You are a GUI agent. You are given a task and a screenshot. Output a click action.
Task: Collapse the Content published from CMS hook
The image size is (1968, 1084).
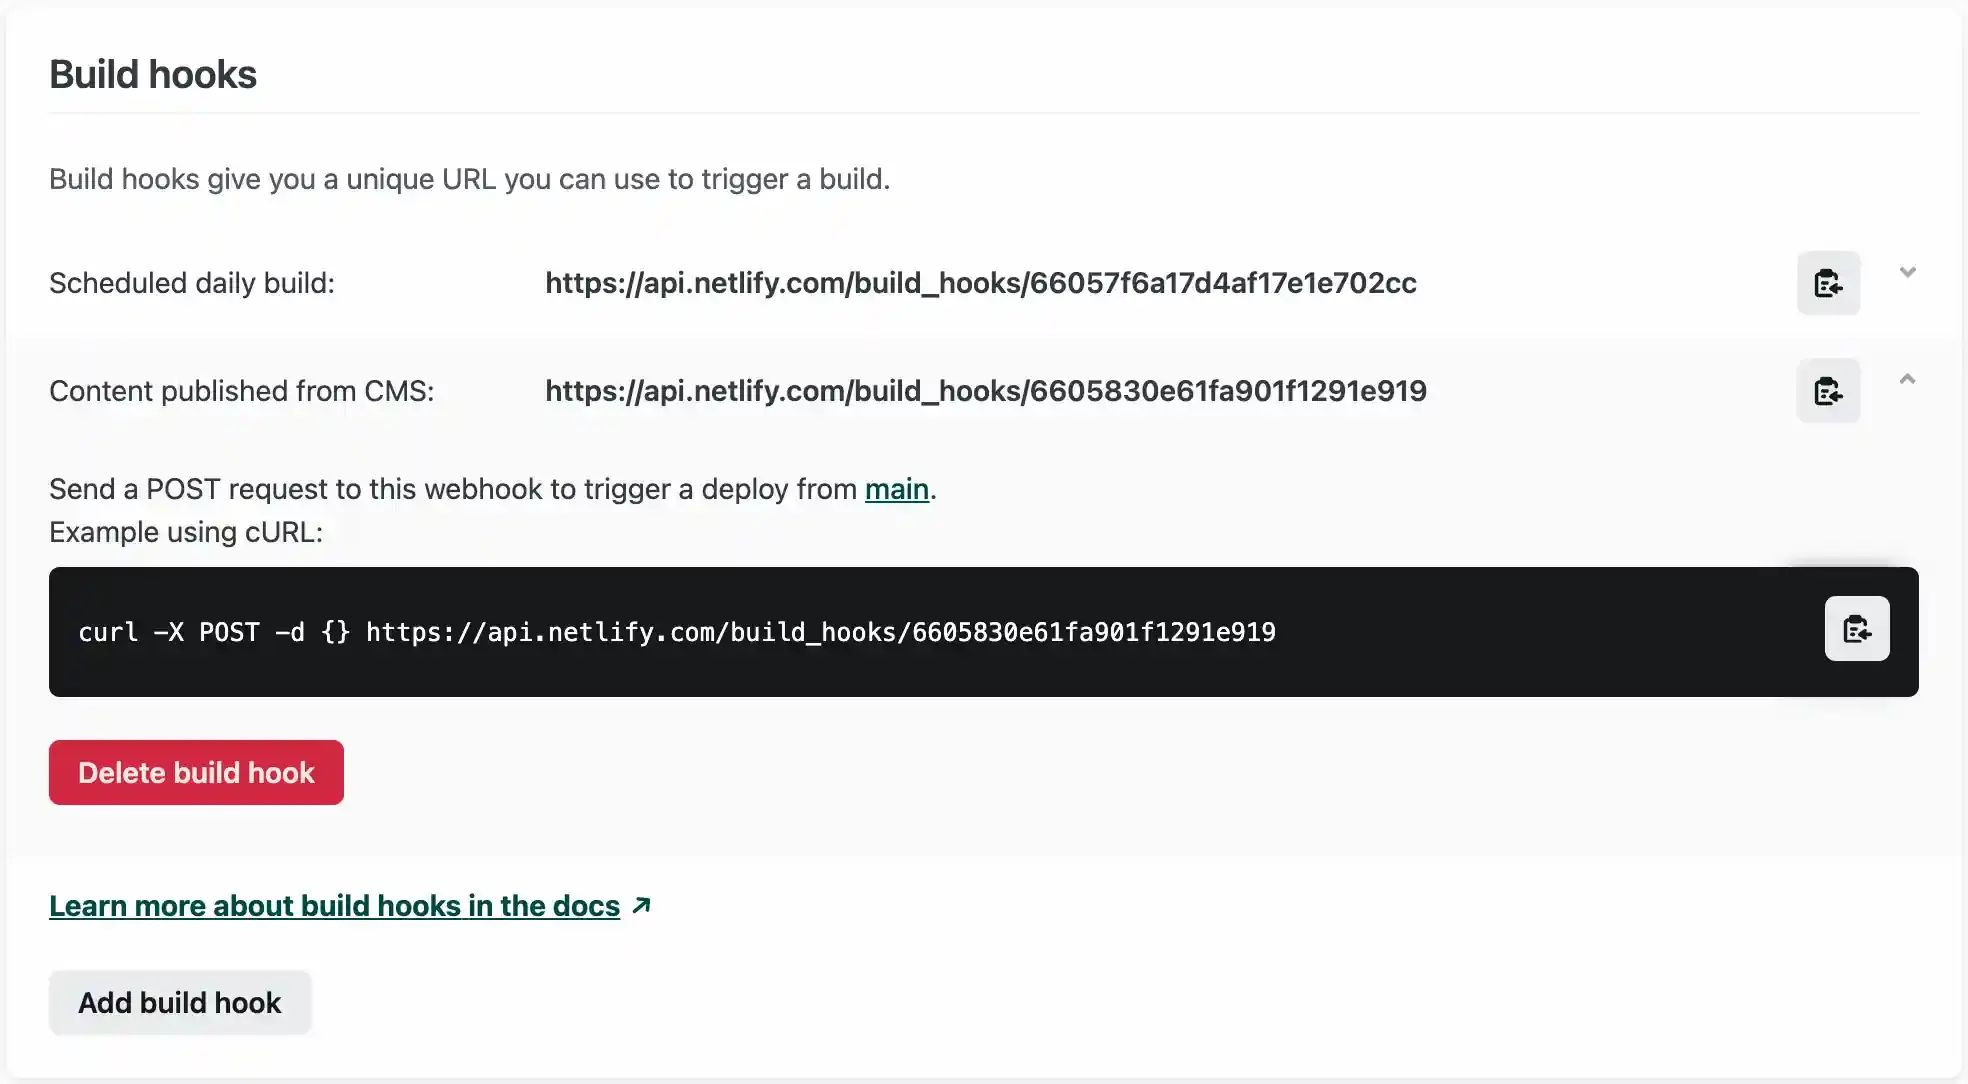tap(1907, 380)
